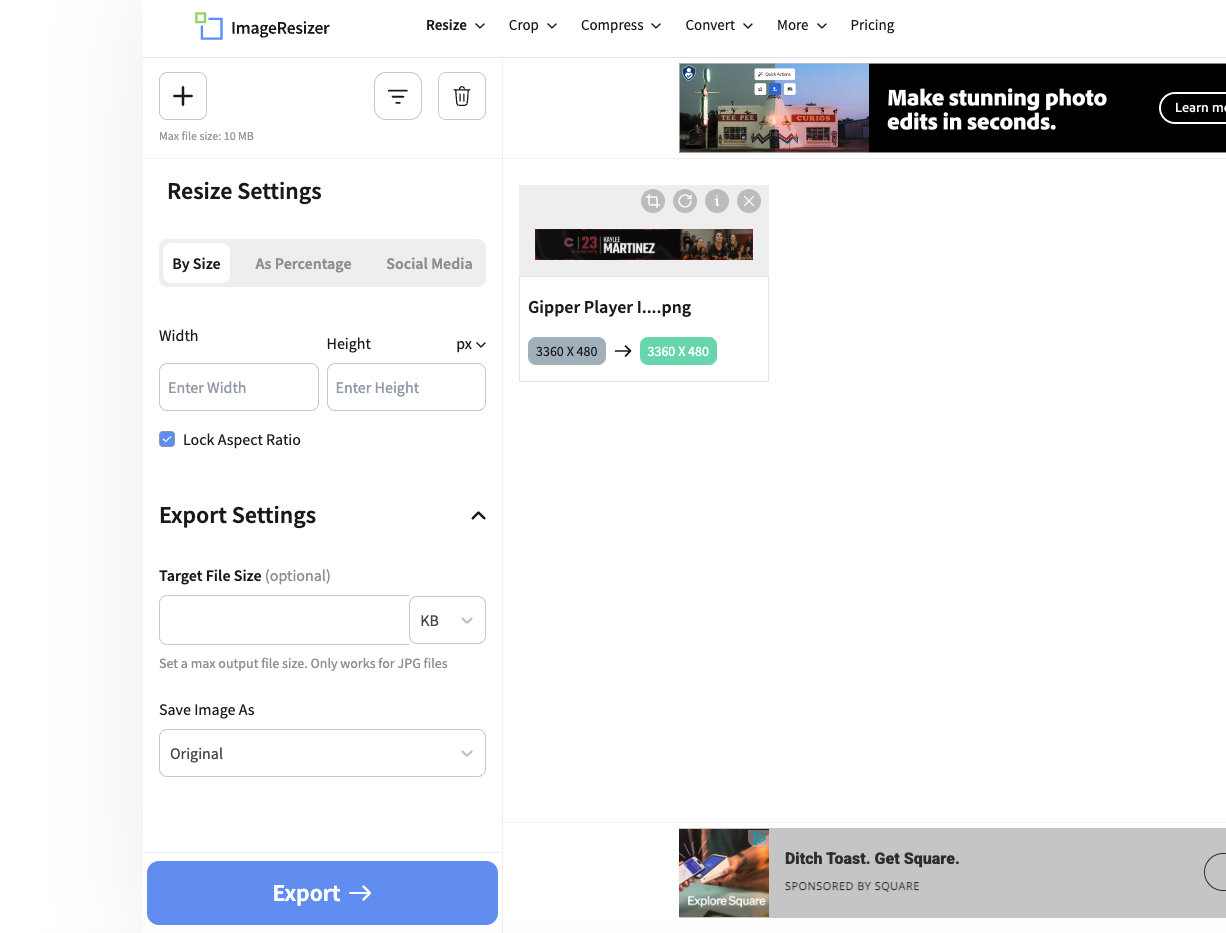Click the ImageResizer logo
1226x933 pixels.
(262, 27)
